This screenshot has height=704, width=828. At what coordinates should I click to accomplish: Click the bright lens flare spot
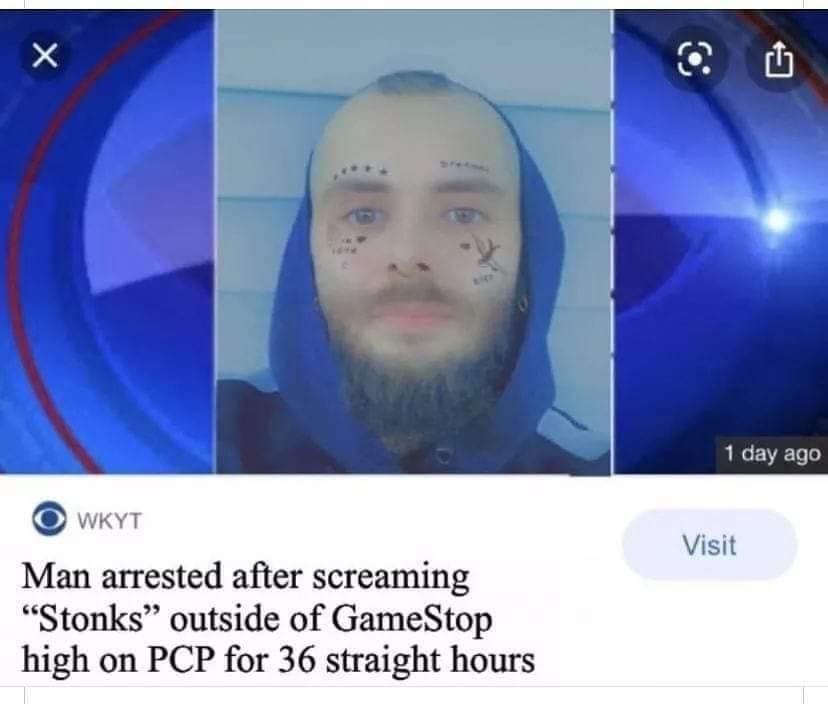click(777, 220)
